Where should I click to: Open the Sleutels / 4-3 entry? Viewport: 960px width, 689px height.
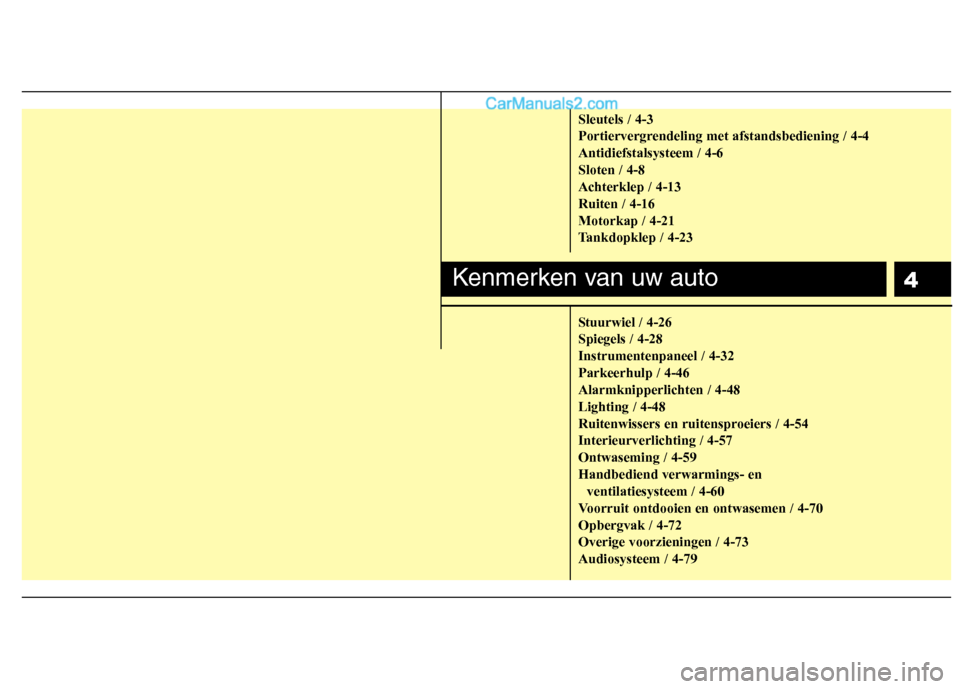pos(615,119)
